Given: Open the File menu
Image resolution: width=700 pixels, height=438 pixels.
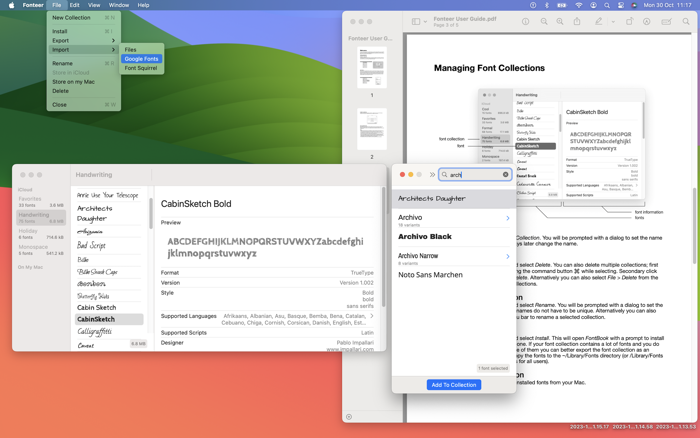Looking at the screenshot, I should pyautogui.click(x=56, y=5).
